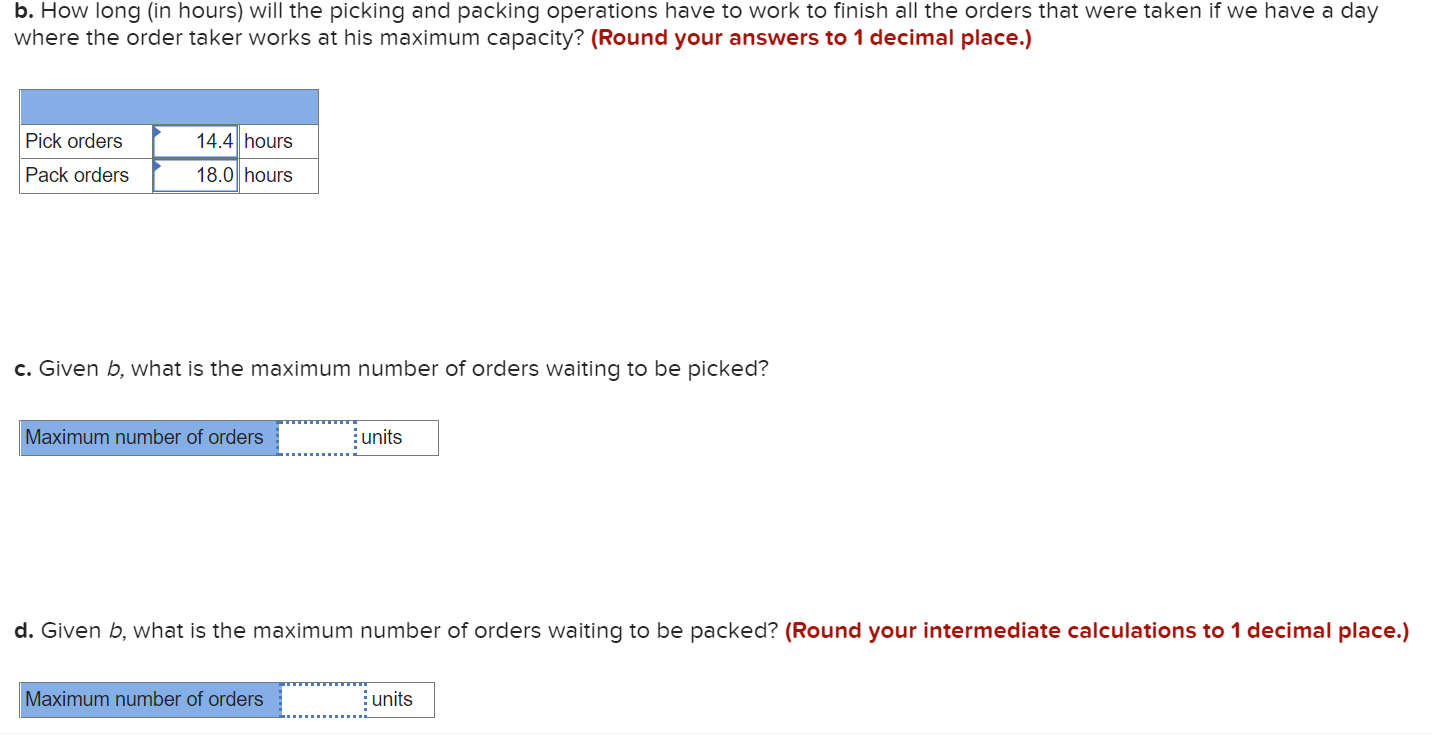Click the units label in question c table

pos(384,437)
